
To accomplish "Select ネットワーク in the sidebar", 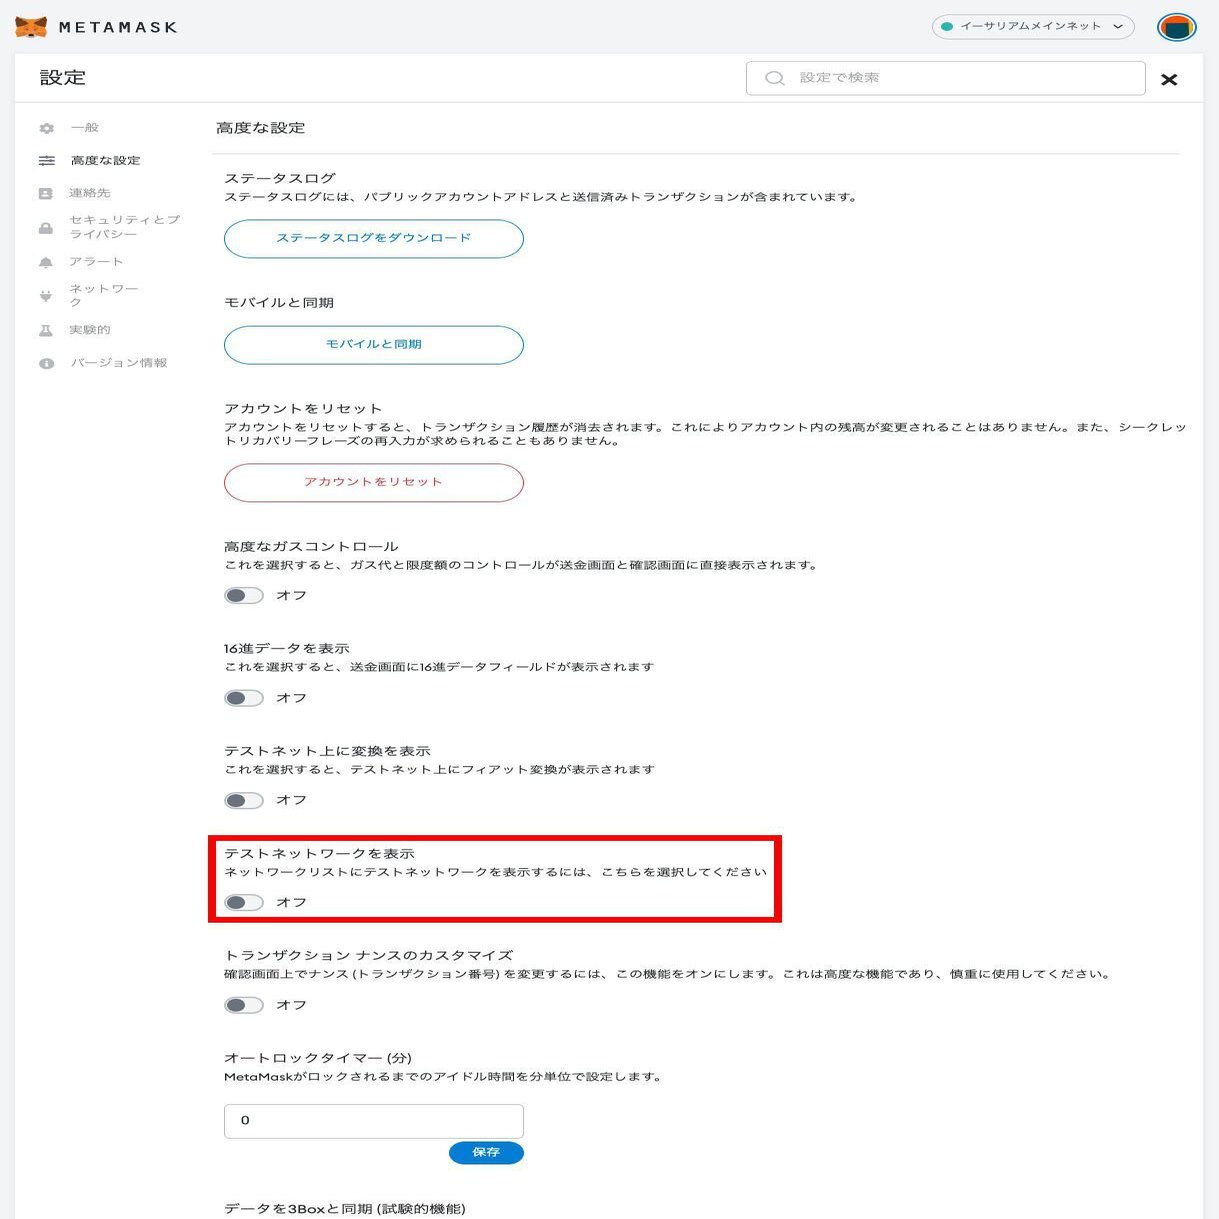I will tap(46, 295).
